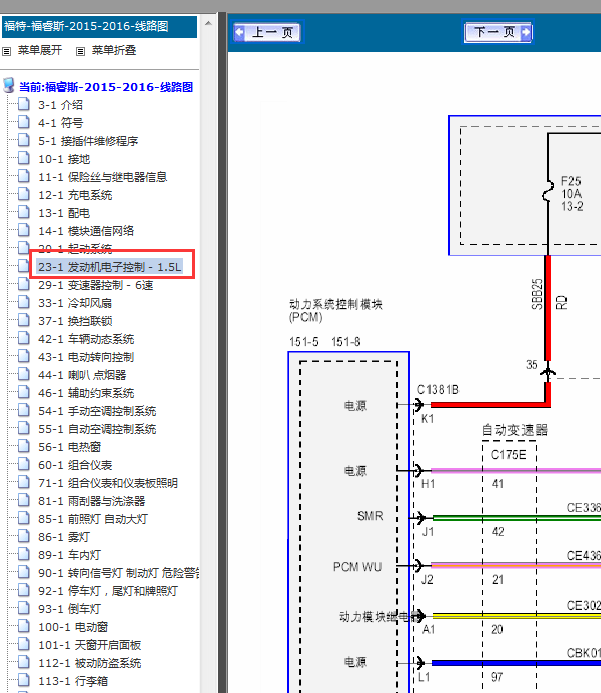Open 10-1 接地 entry
The image size is (601, 693).
[64, 159]
